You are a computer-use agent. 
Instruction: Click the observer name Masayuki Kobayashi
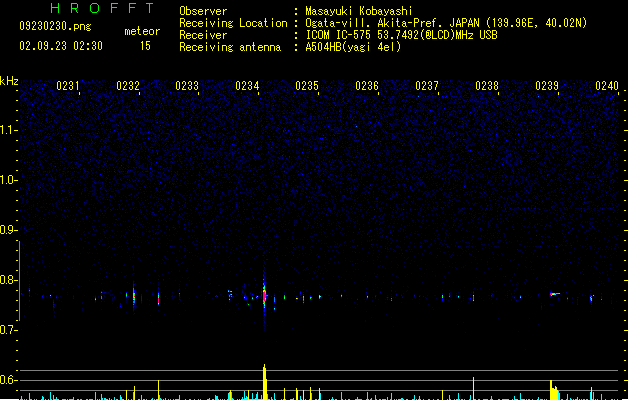[x=358, y=11]
